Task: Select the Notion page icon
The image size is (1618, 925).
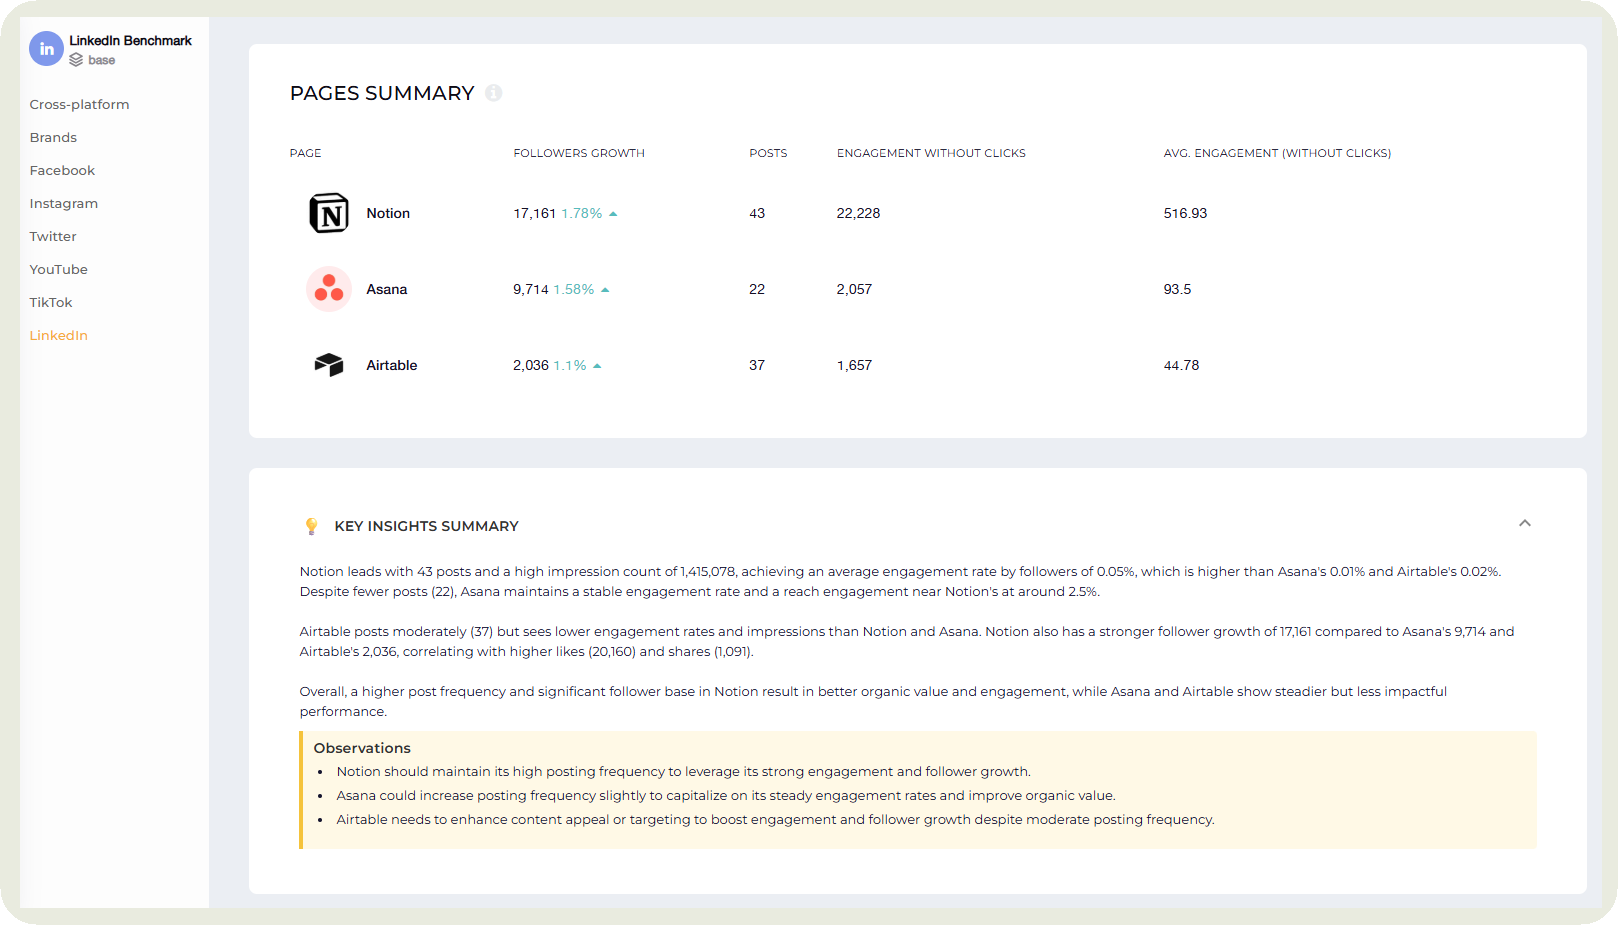Action: (x=328, y=213)
